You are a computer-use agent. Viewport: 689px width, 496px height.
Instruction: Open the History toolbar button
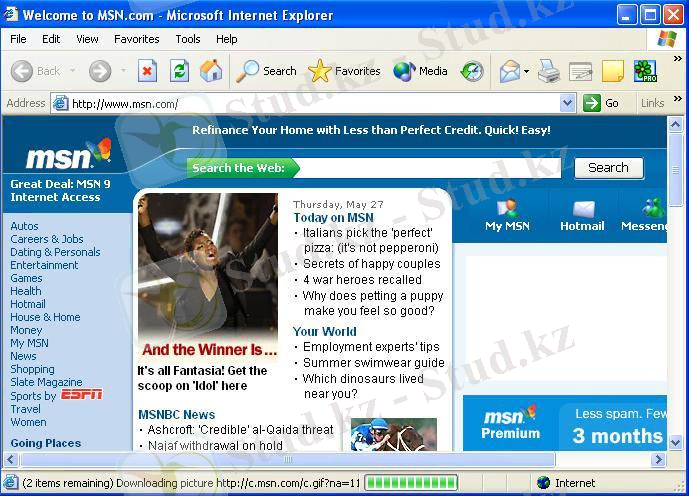[472, 71]
